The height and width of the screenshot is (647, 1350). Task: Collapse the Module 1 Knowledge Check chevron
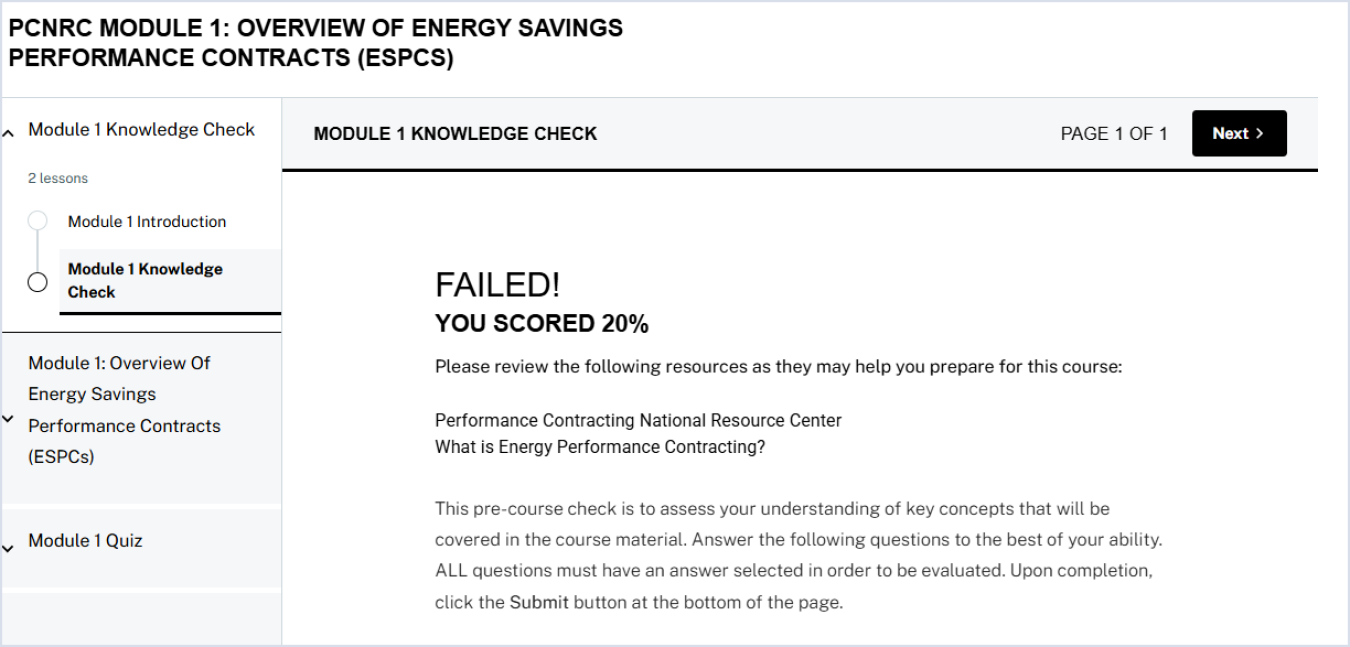click(x=9, y=132)
